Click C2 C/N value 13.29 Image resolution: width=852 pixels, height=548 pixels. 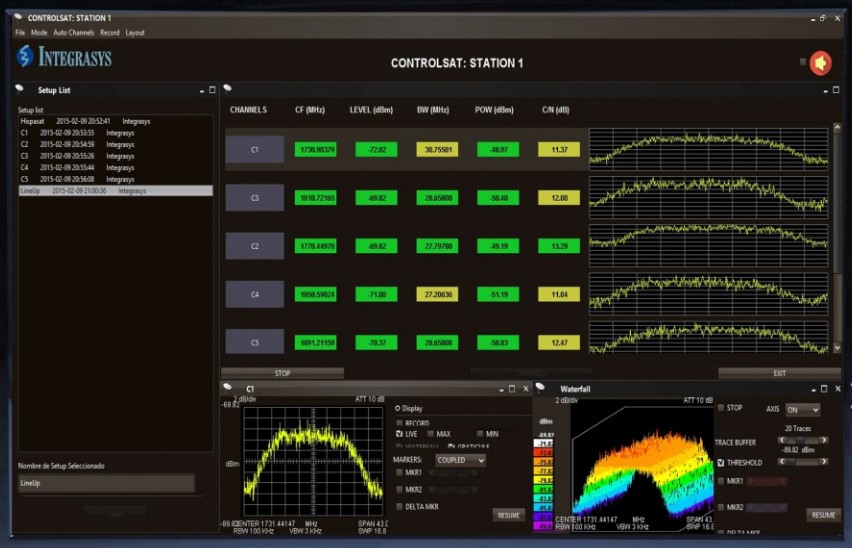(559, 246)
